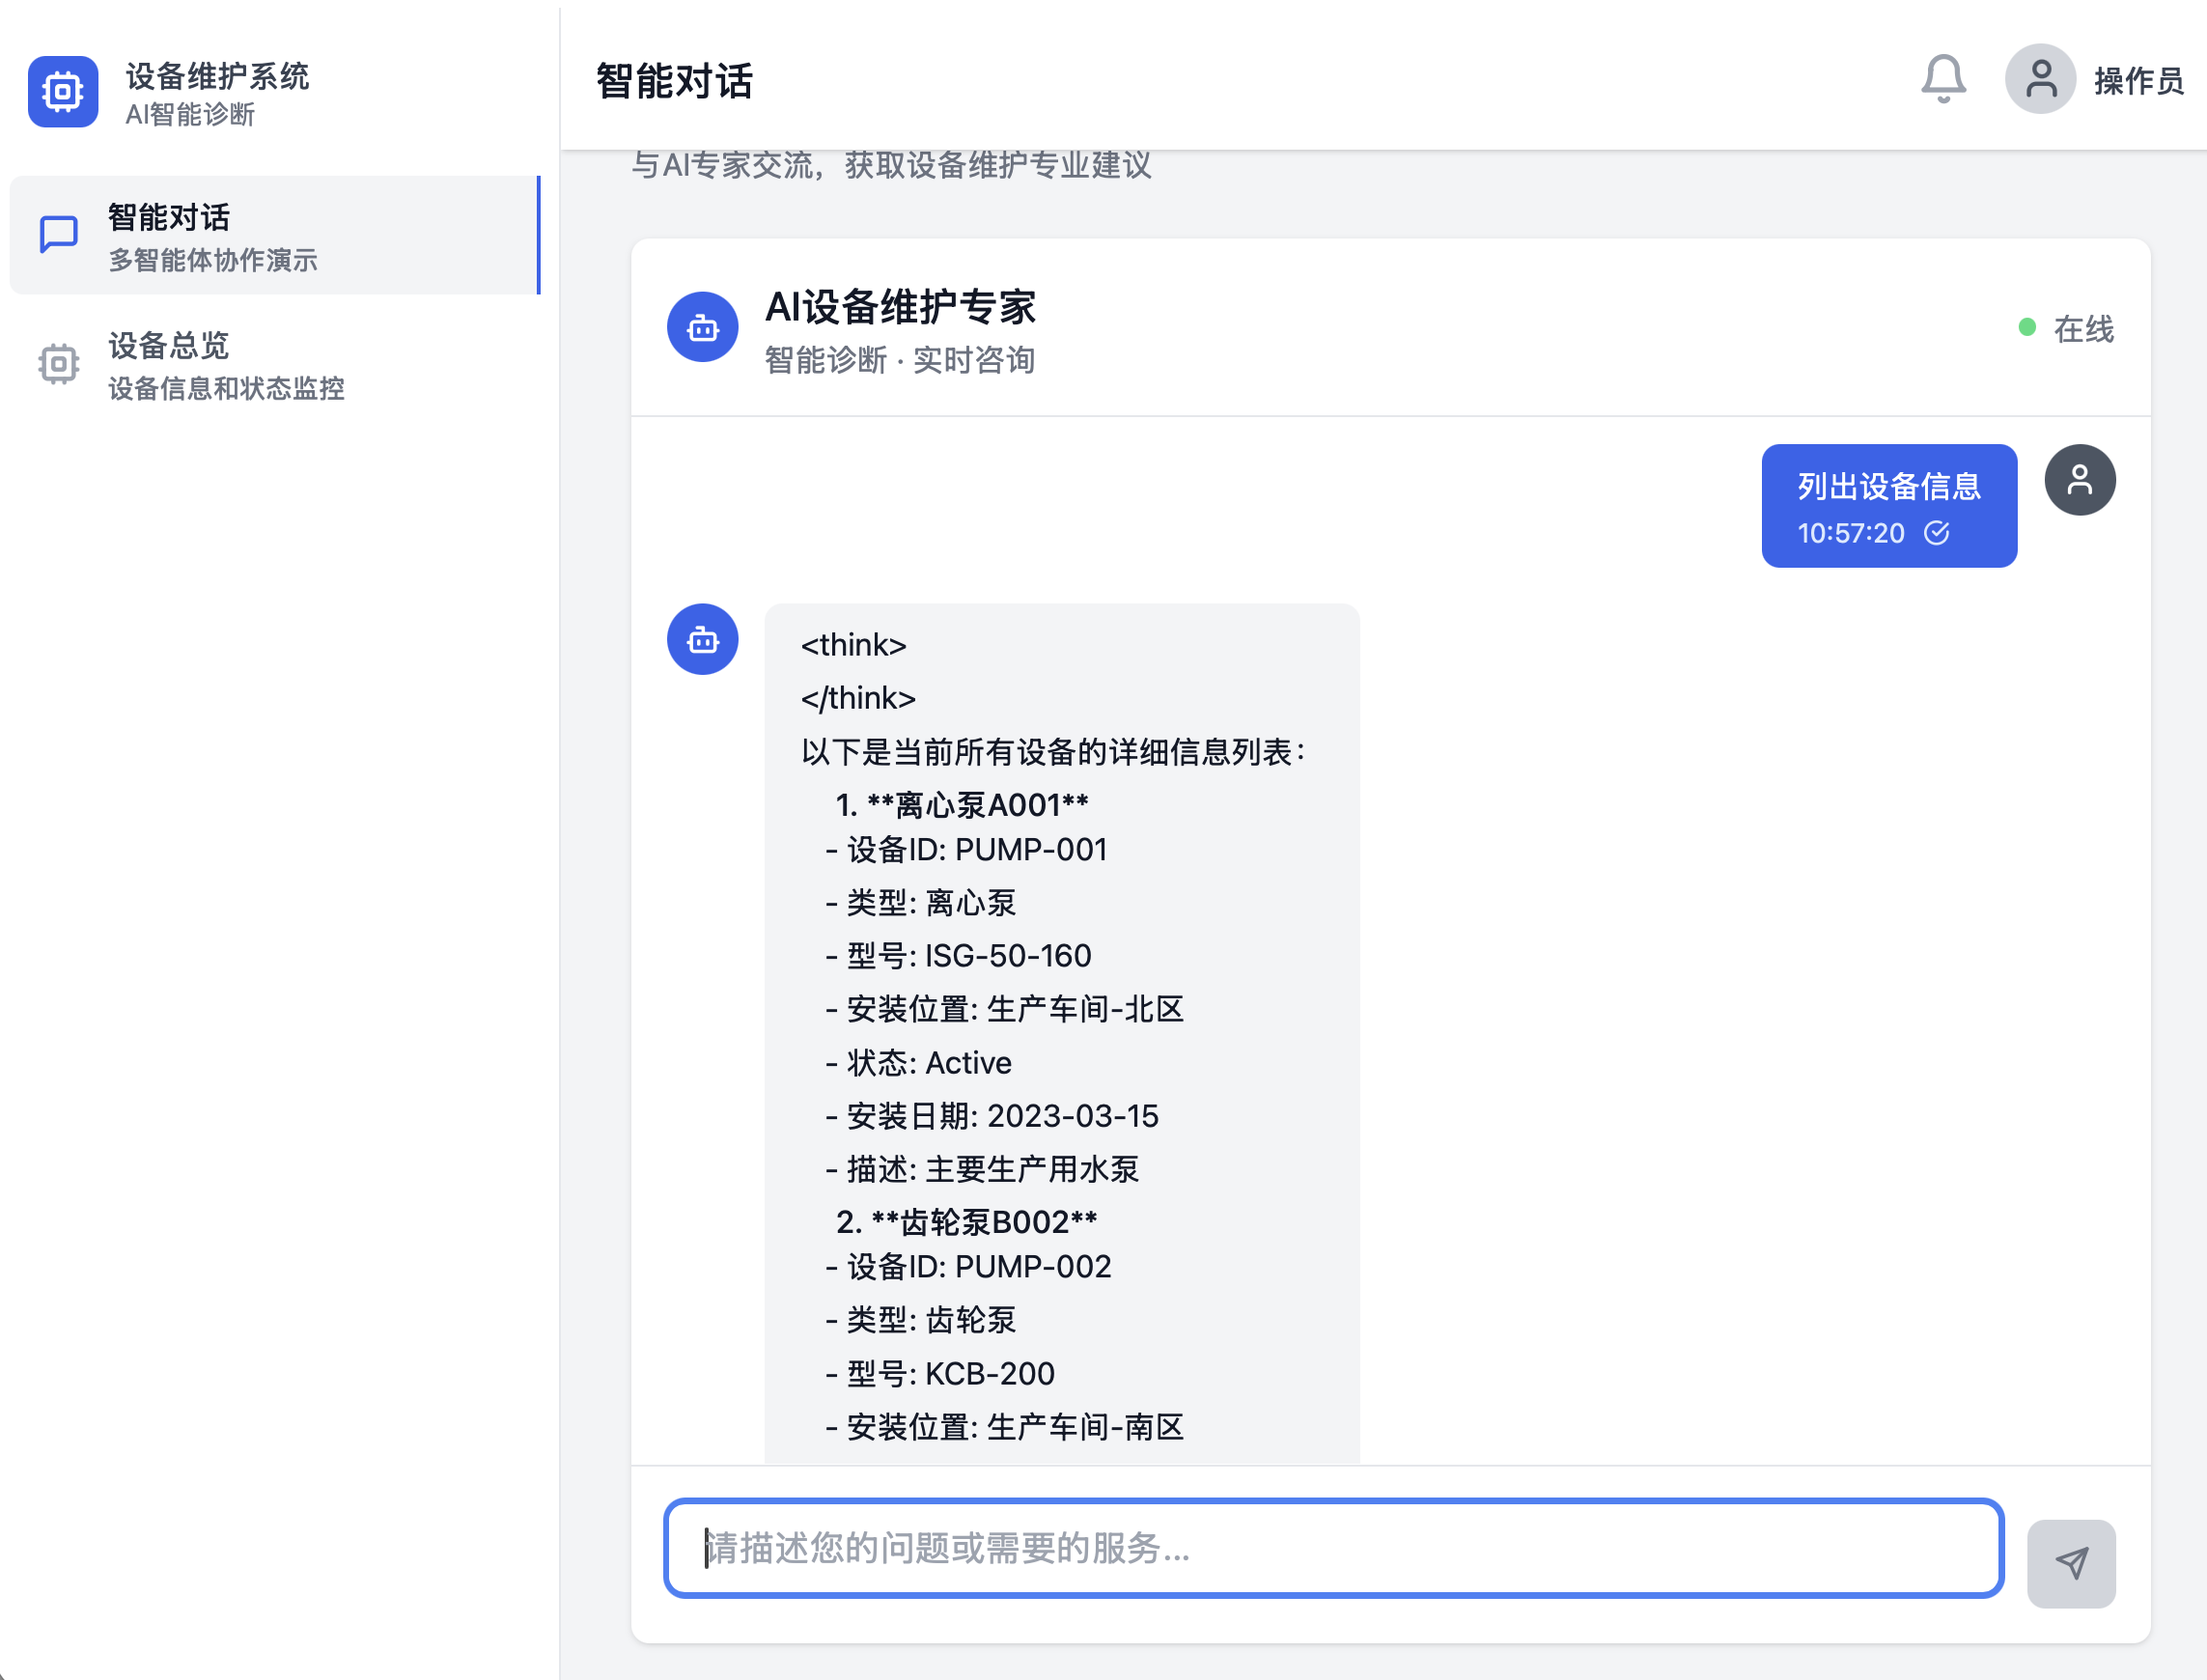The width and height of the screenshot is (2207, 1680).
Task: Click the 多智能体协作演示 subtitle text
Action: coord(212,261)
